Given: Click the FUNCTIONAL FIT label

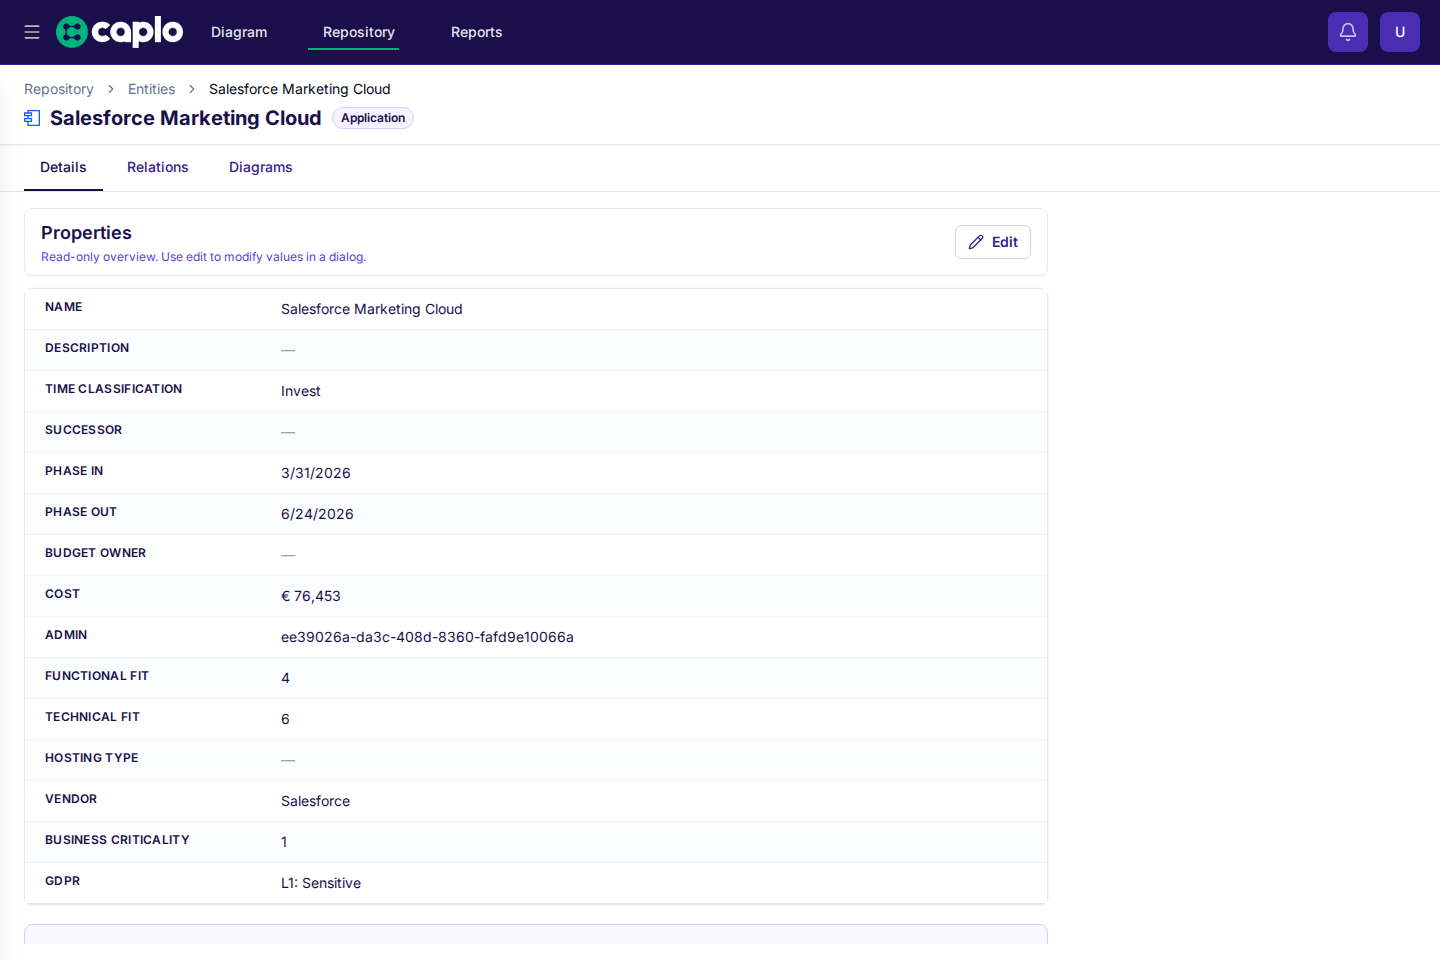Looking at the screenshot, I should [x=97, y=676].
